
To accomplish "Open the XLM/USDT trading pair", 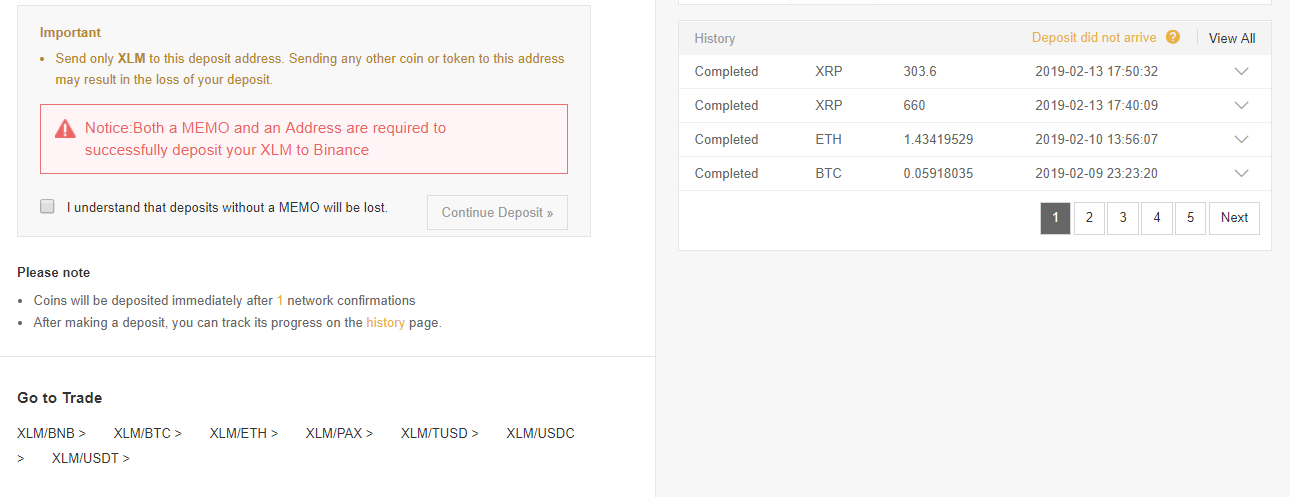I will [x=91, y=458].
